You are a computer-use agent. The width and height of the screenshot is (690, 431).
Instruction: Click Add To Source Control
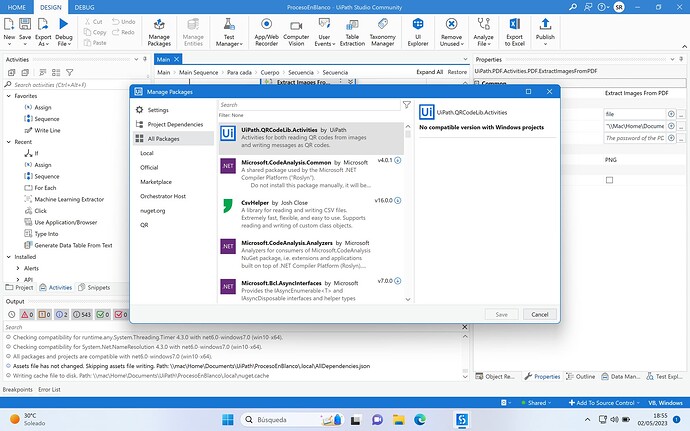tap(605, 402)
